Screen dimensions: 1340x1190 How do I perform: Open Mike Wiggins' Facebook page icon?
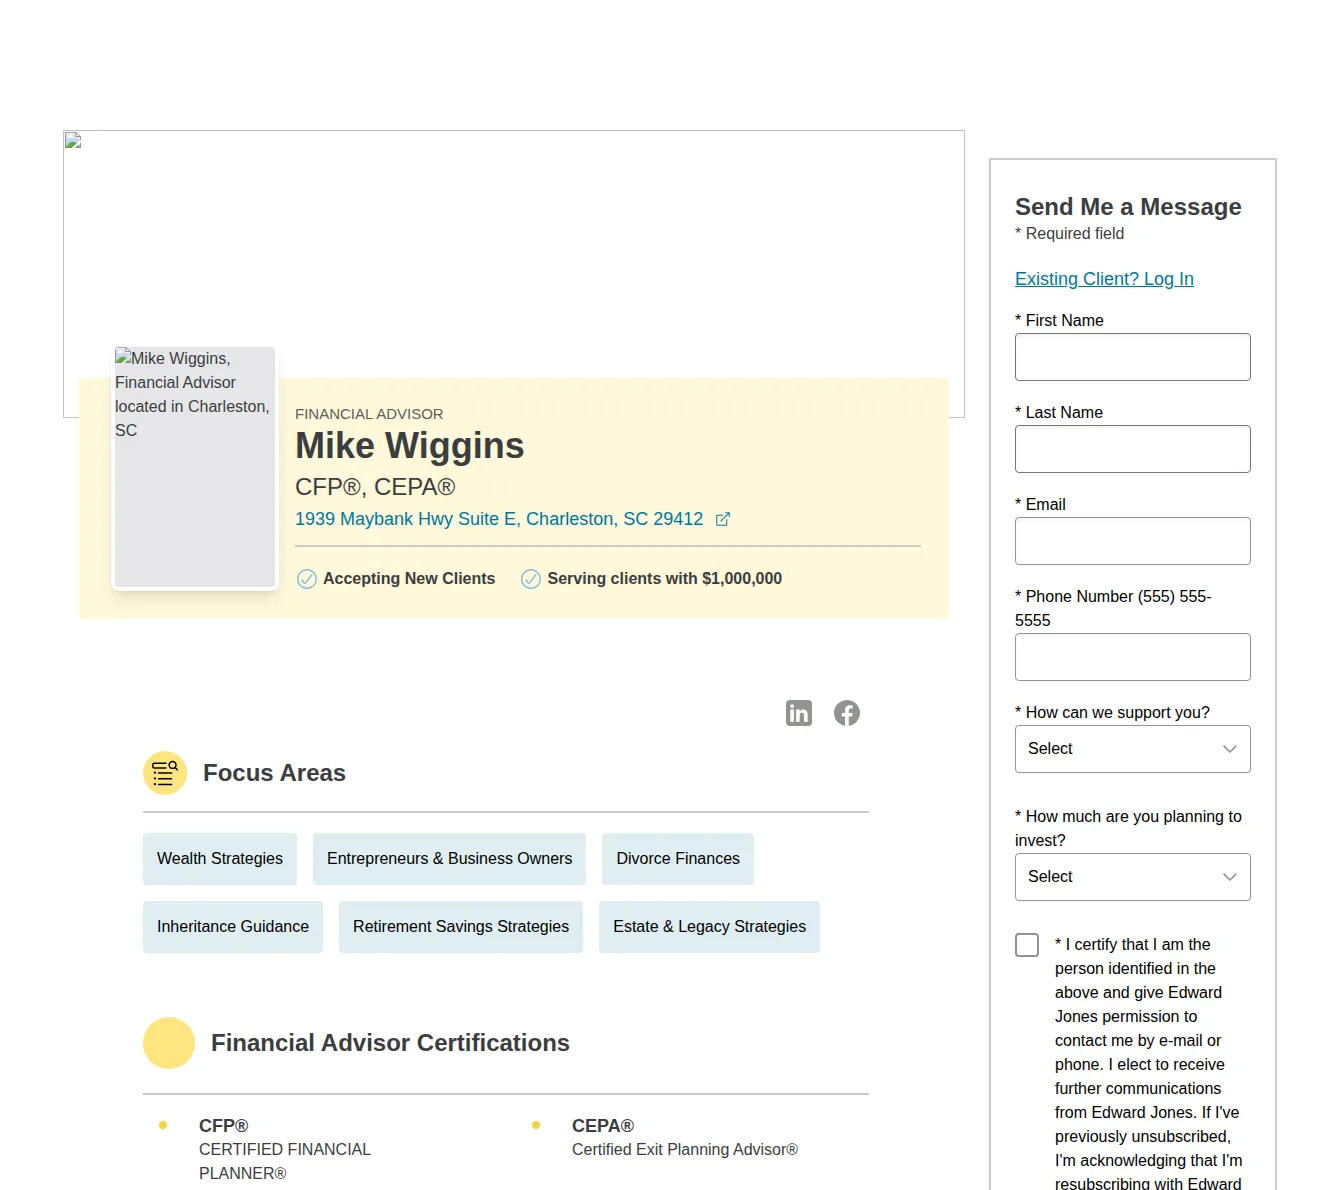tap(847, 713)
